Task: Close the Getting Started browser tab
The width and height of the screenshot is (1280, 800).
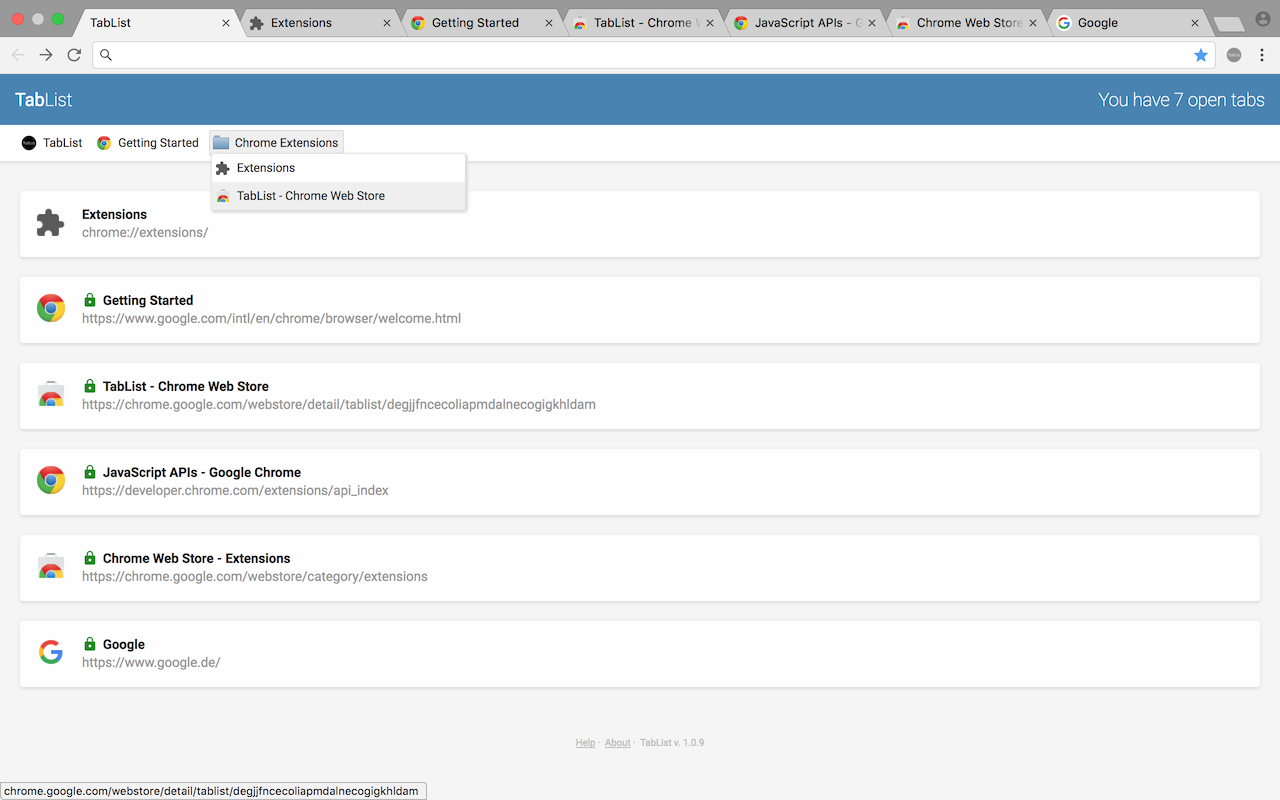Action: [549, 22]
